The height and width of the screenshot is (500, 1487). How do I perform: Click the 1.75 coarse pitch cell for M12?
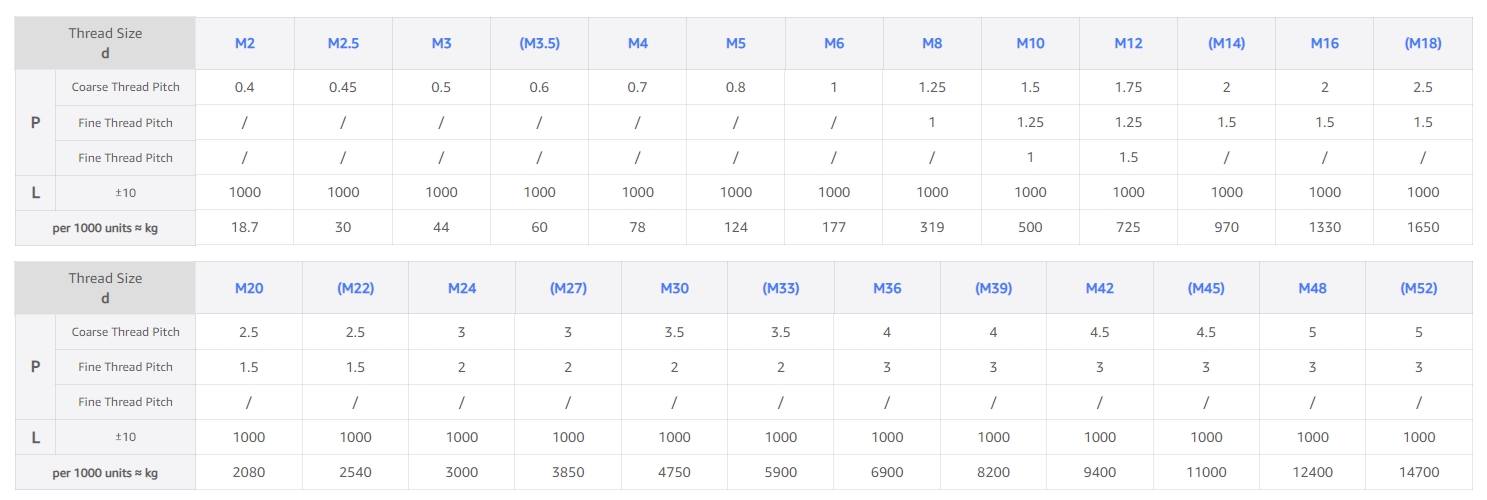[1128, 87]
